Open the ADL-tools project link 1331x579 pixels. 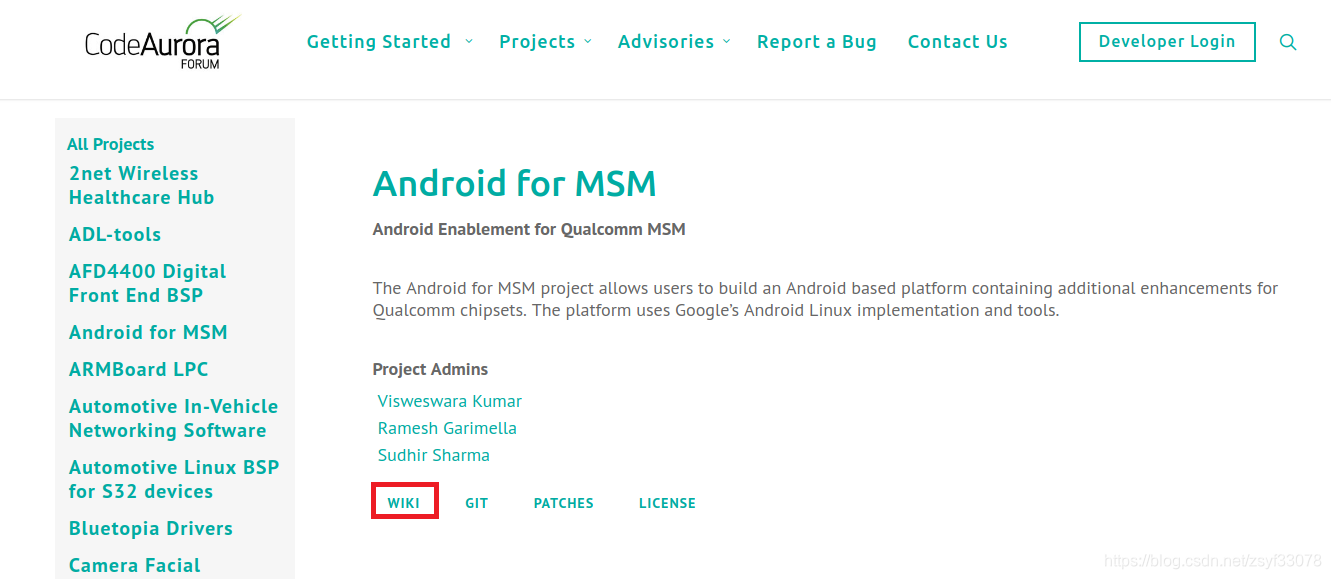(115, 234)
